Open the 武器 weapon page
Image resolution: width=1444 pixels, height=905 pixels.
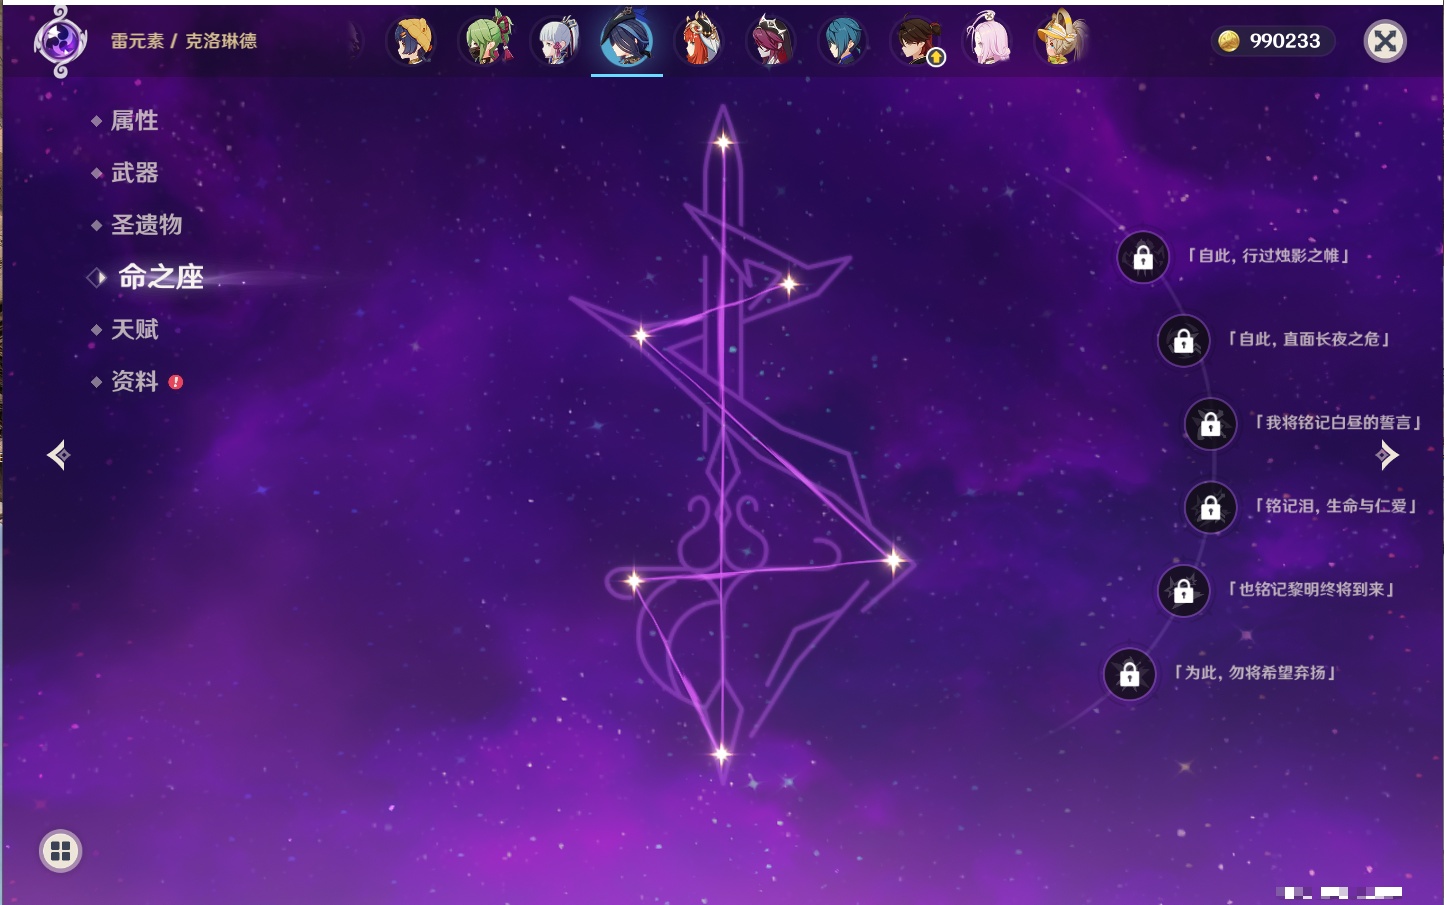tap(134, 173)
